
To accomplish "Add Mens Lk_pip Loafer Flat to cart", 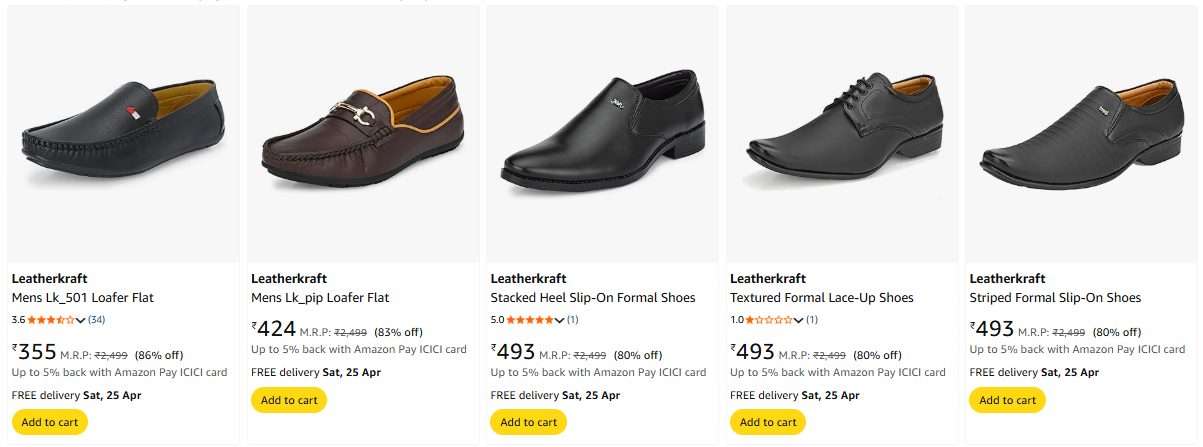I will (x=289, y=400).
